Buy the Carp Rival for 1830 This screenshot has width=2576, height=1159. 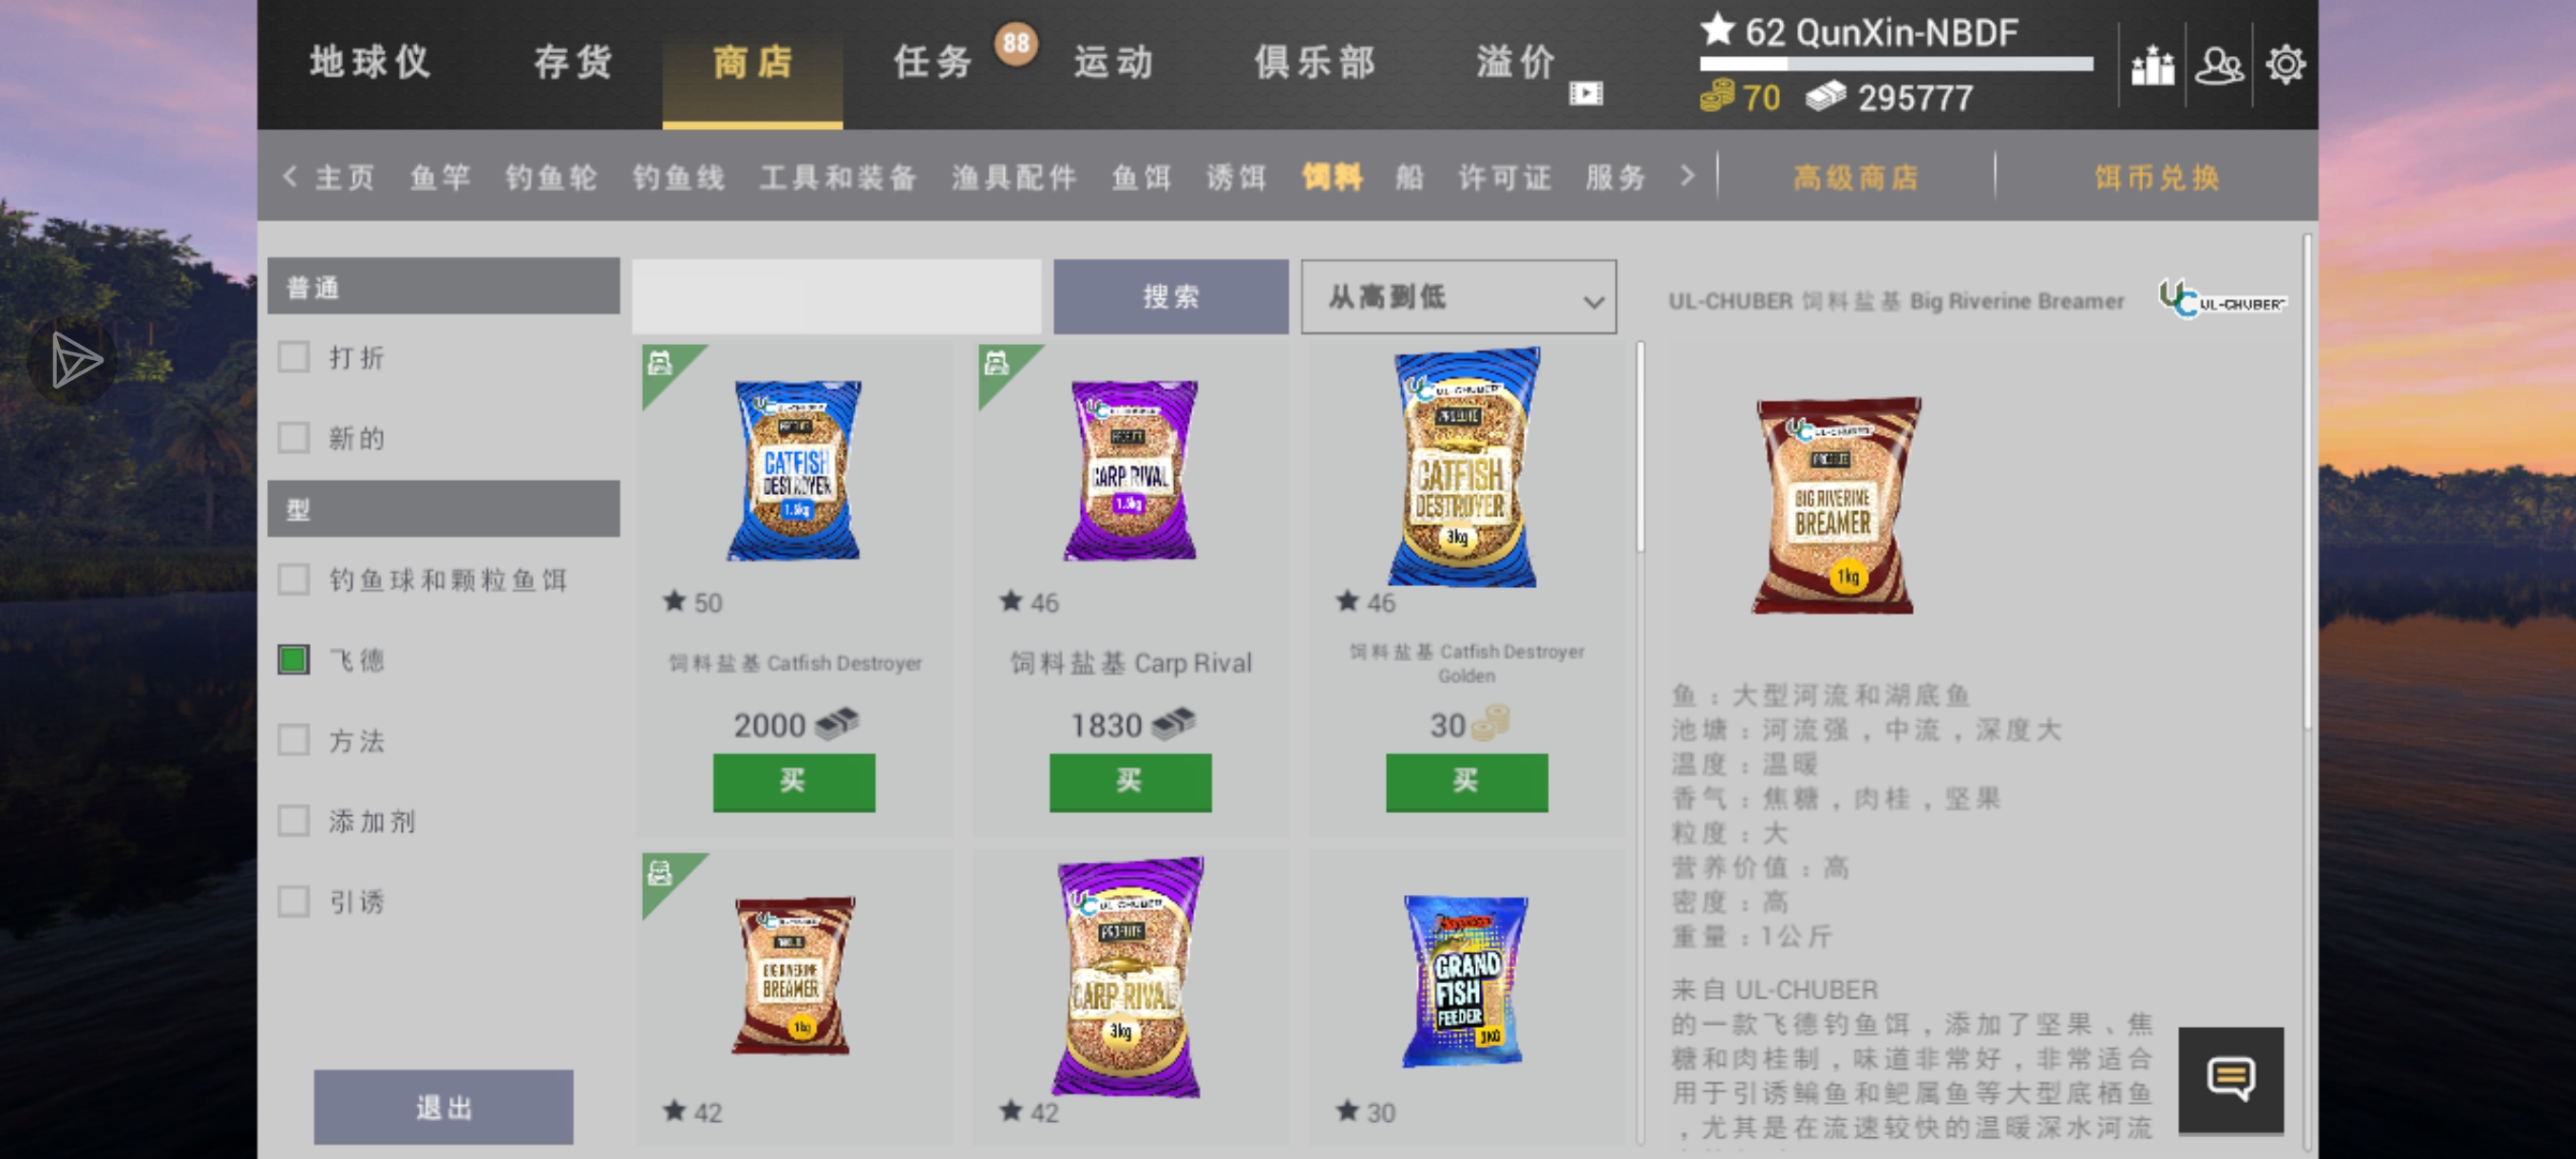click(x=1130, y=782)
